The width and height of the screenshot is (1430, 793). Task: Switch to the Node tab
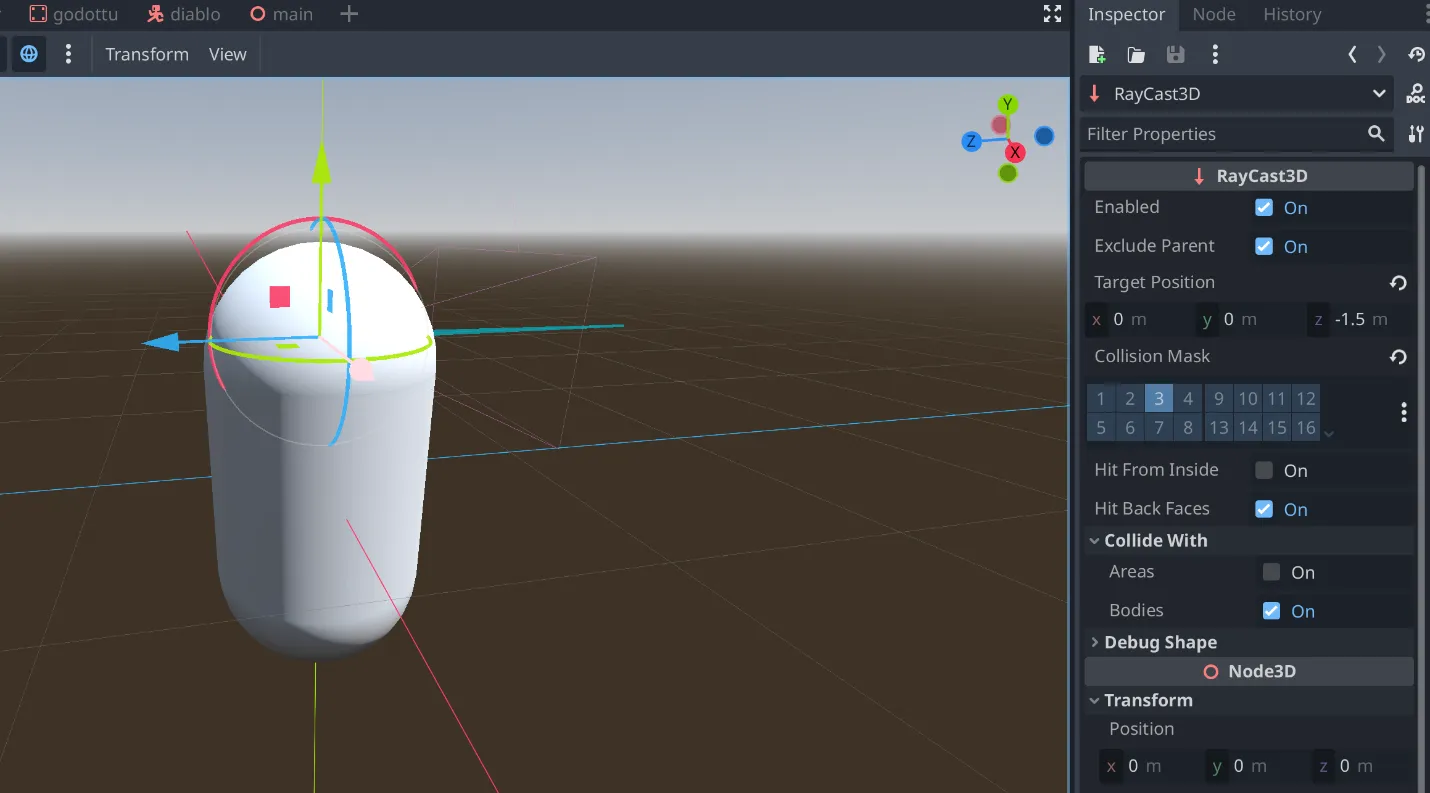click(1214, 14)
